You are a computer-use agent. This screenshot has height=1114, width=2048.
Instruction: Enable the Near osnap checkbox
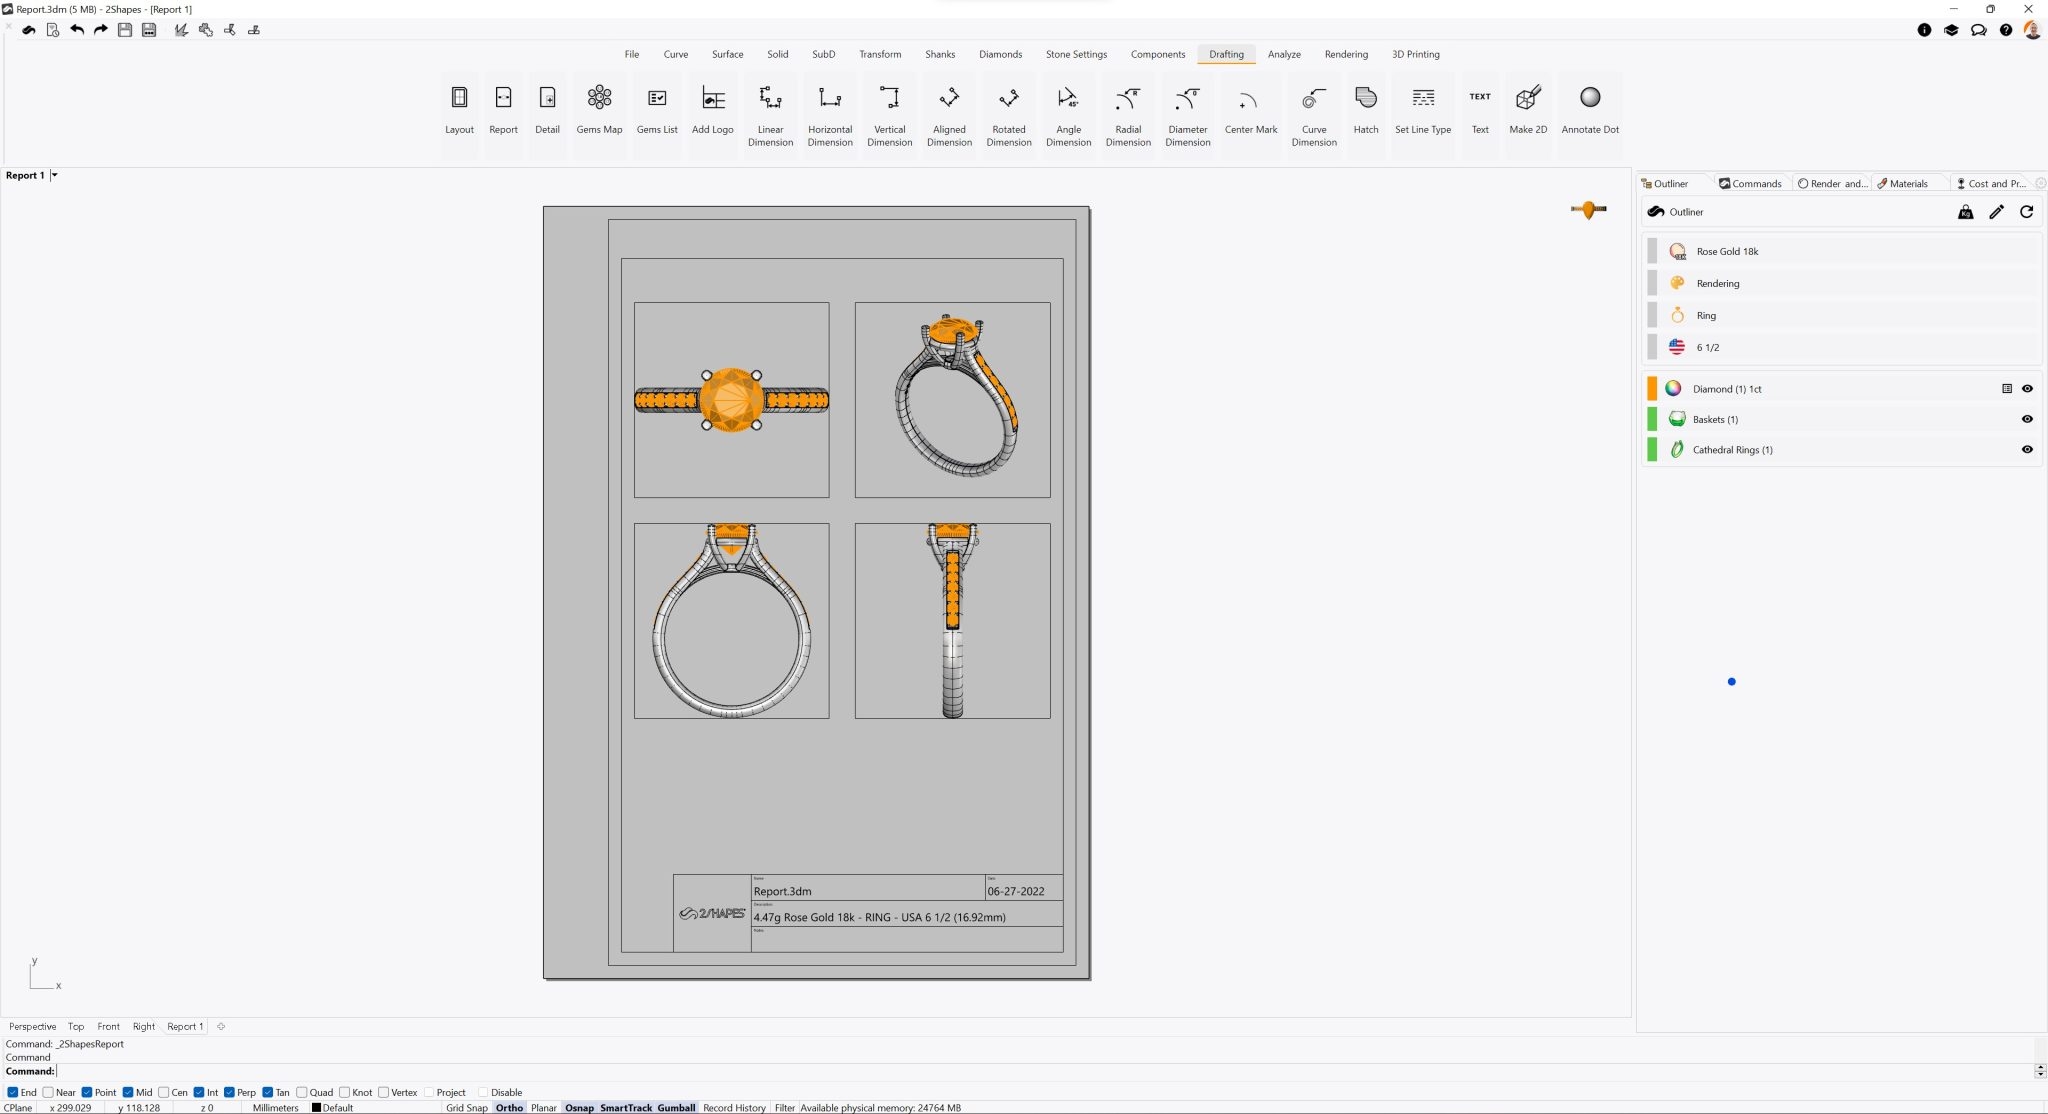click(x=48, y=1092)
